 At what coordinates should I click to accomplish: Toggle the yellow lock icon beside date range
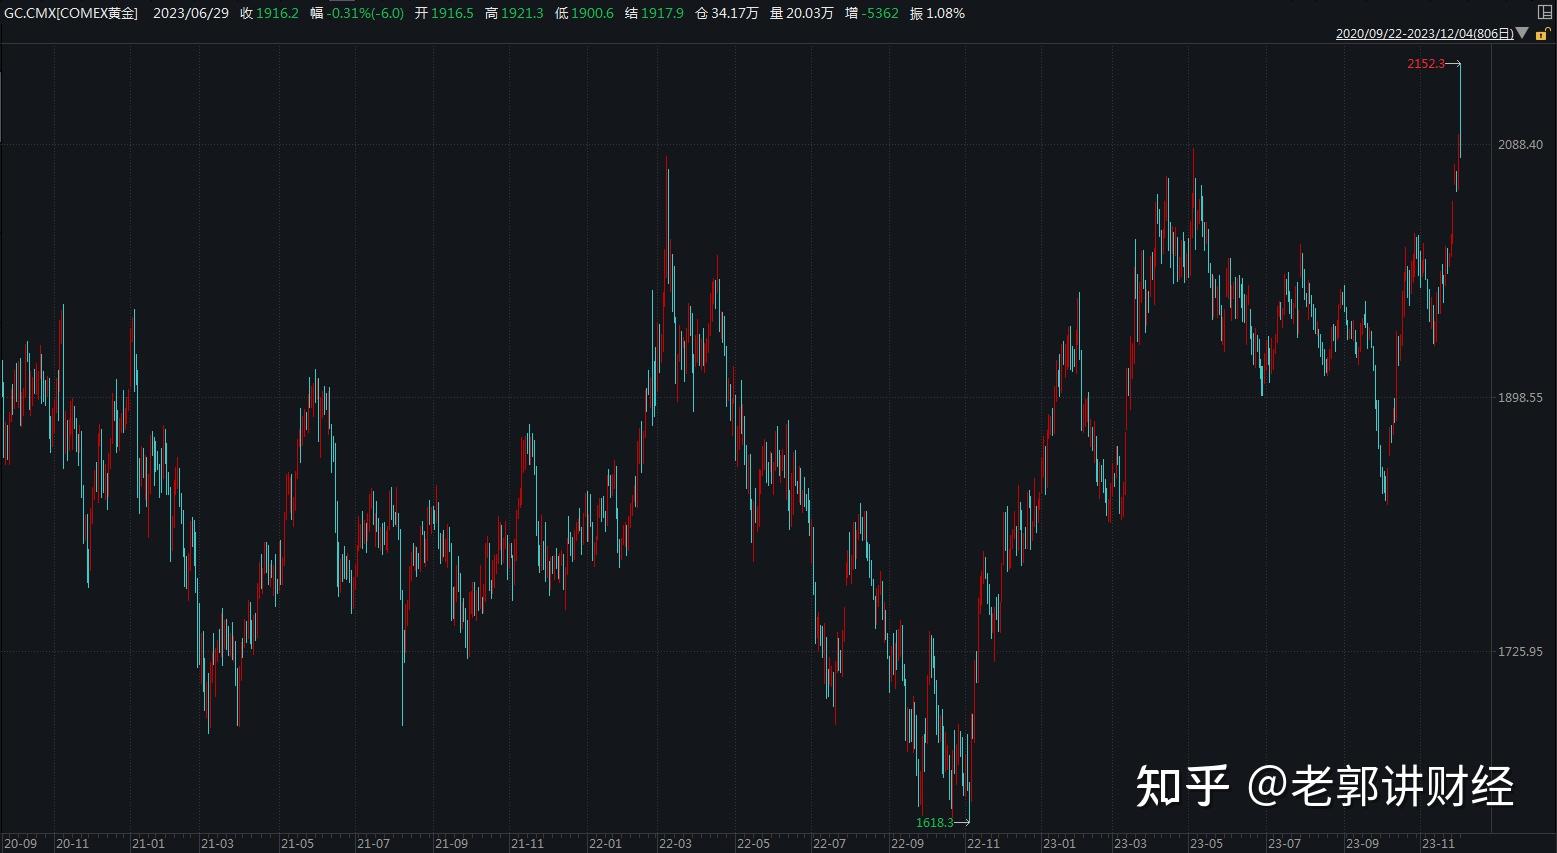(x=1543, y=34)
